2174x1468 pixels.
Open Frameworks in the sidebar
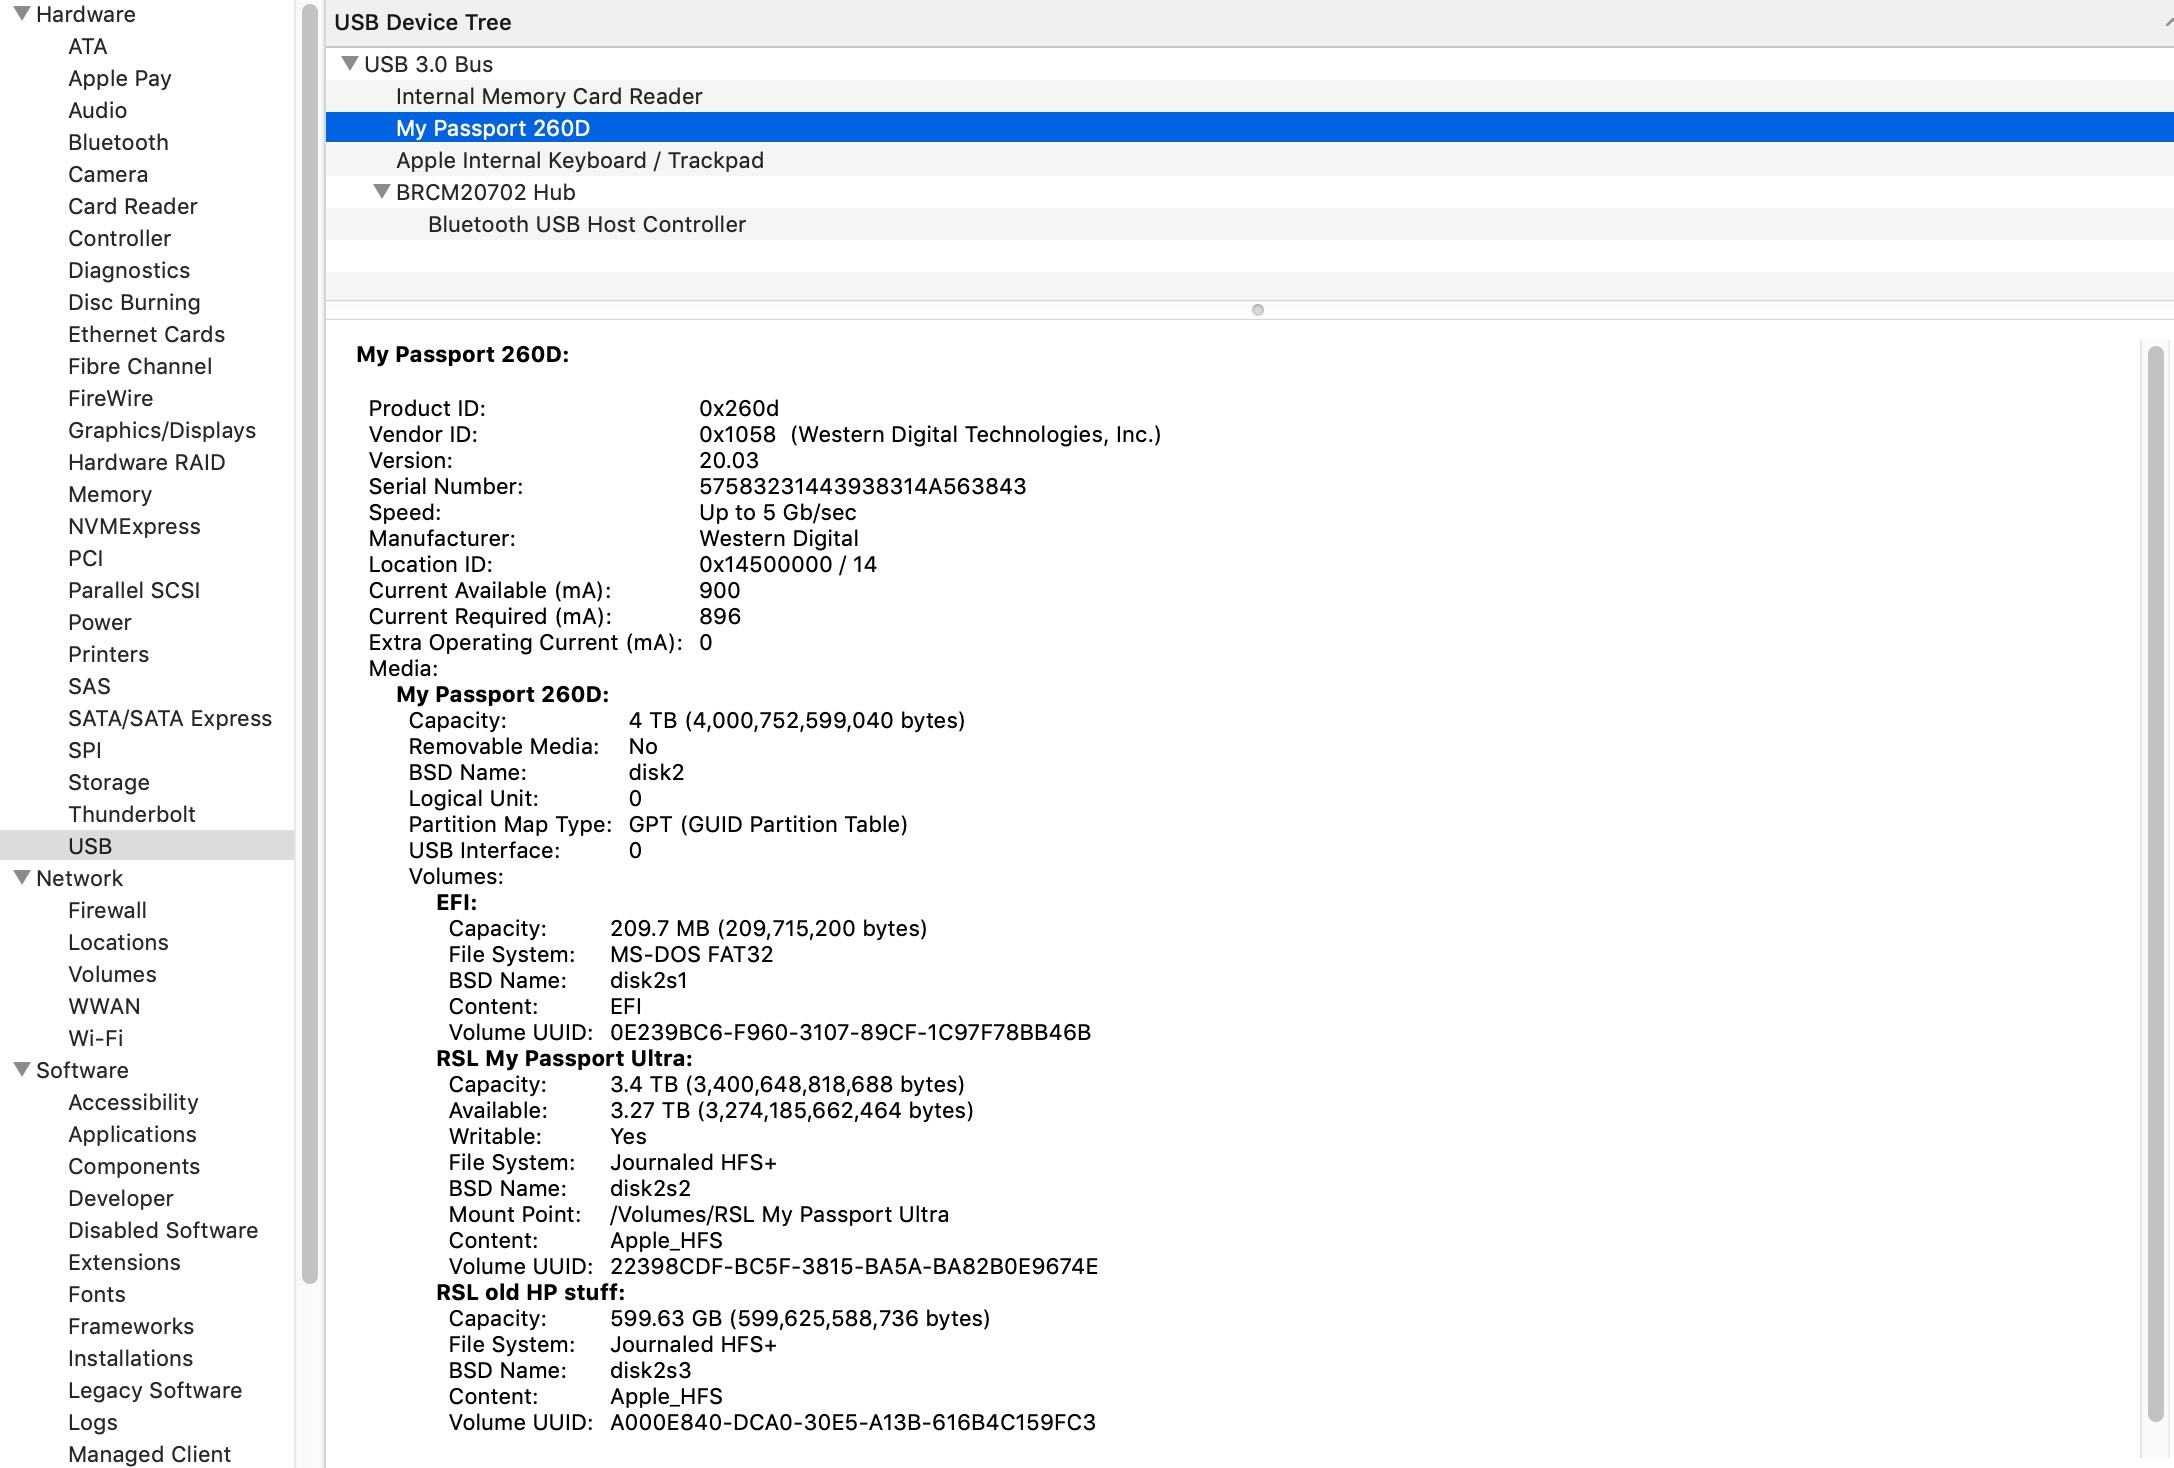pos(131,1326)
